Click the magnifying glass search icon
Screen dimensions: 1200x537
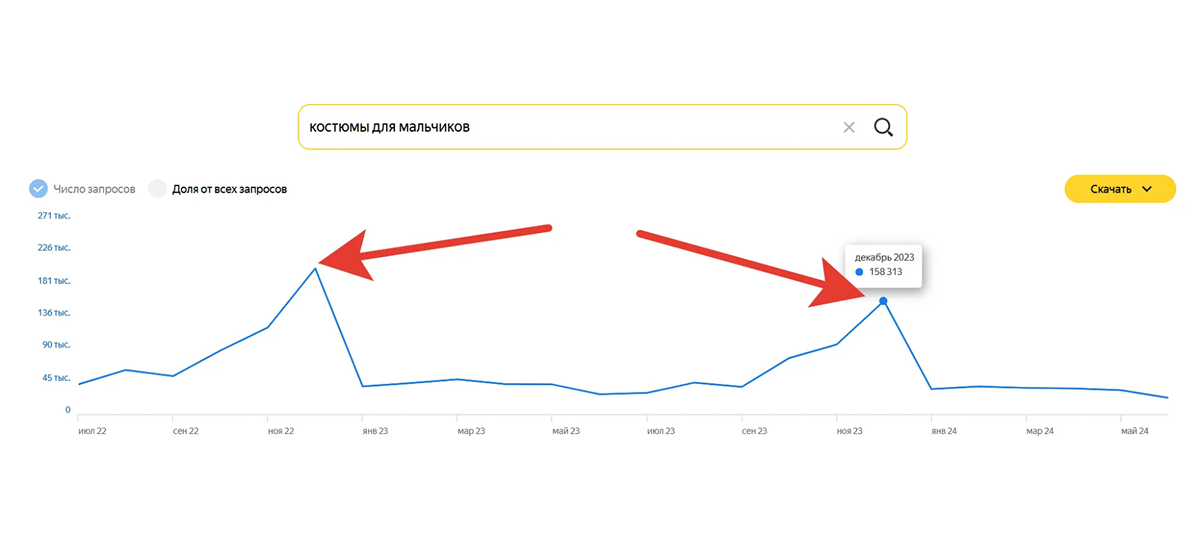pyautogui.click(x=883, y=127)
